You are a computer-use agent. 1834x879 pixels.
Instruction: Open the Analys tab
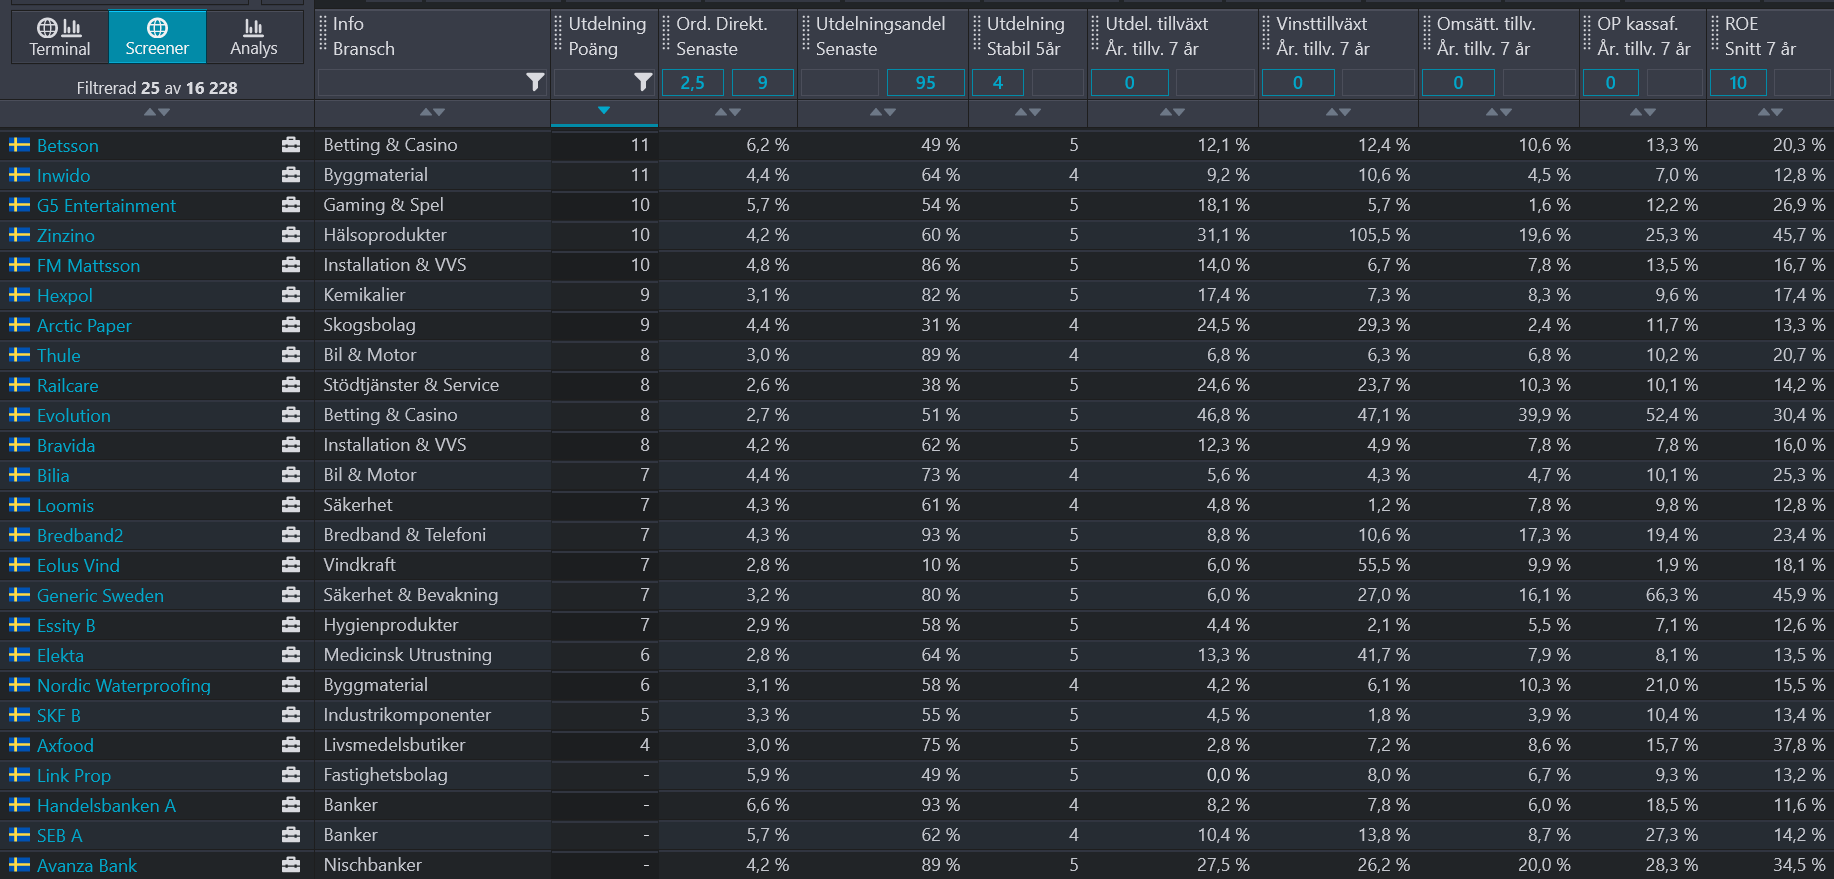pos(254,37)
